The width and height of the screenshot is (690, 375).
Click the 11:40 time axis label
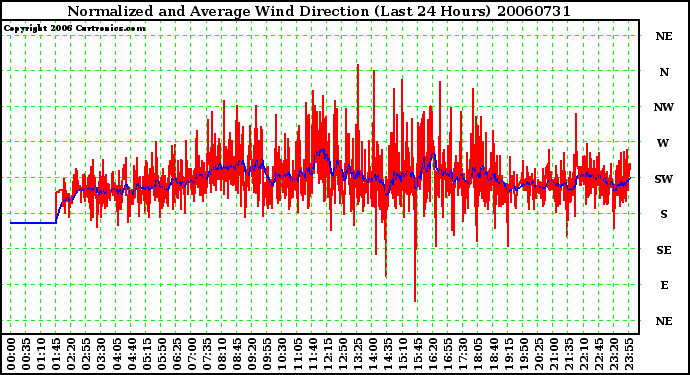coord(312,354)
